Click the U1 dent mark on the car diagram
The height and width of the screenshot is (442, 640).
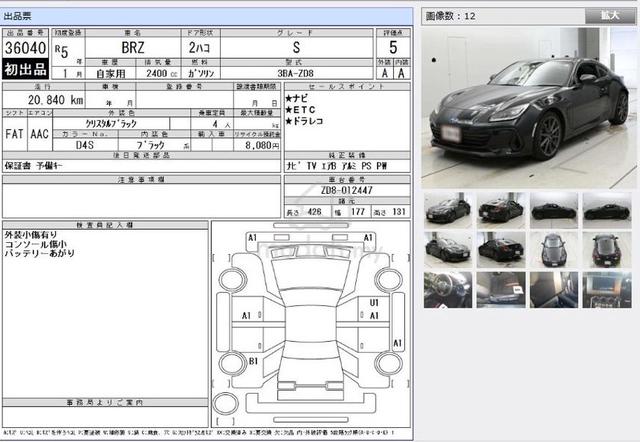pos(374,303)
